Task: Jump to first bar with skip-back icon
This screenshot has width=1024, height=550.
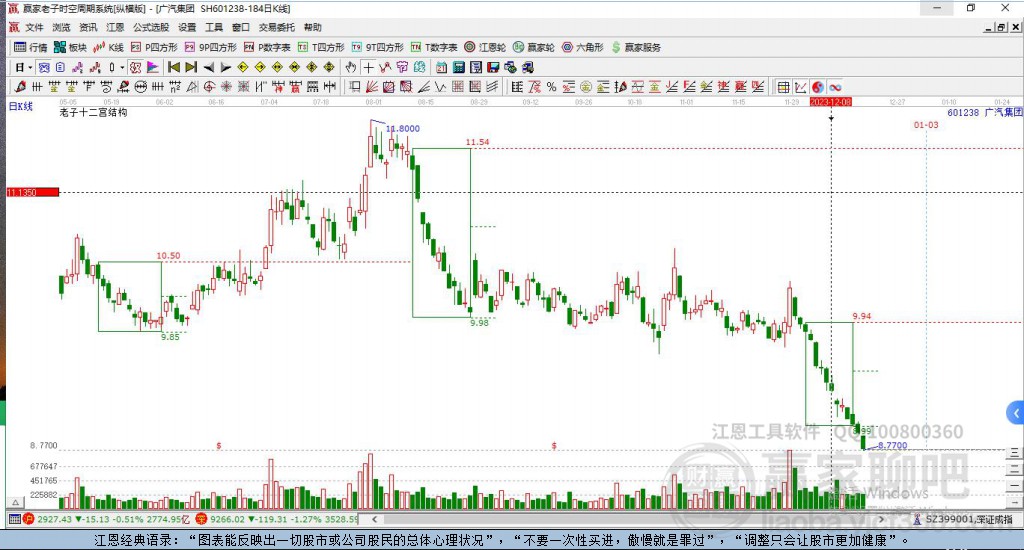Action: (x=174, y=67)
